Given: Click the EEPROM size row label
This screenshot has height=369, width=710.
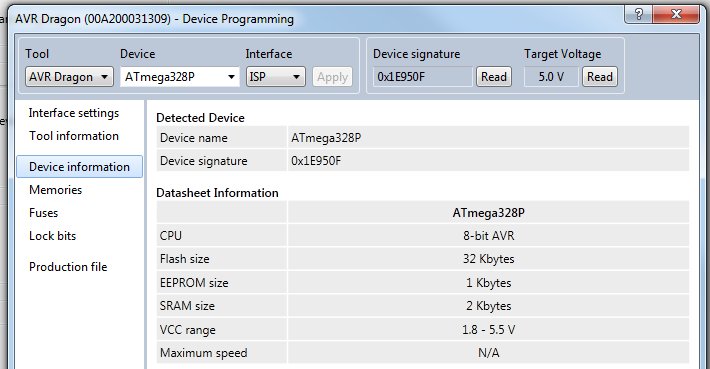Looking at the screenshot, I should tap(194, 283).
